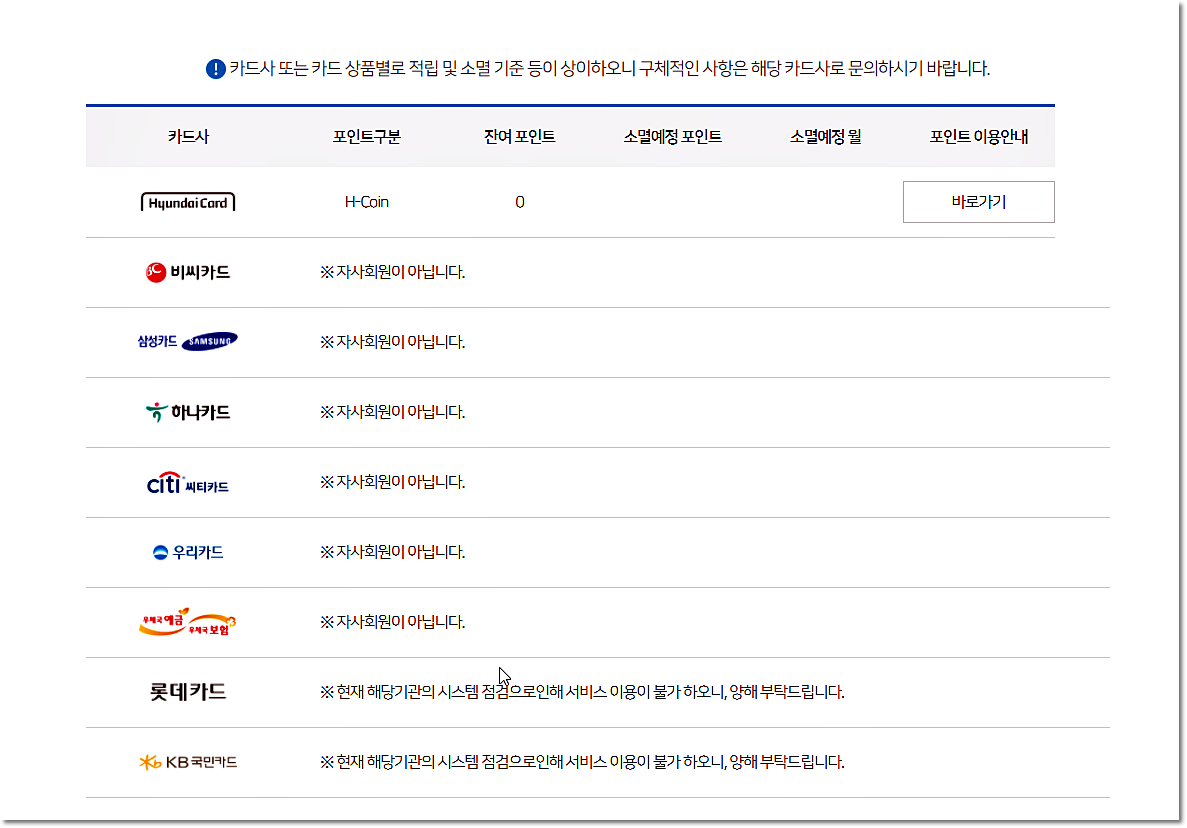
Task: Click the 롯데카드 logo
Action: point(188,692)
